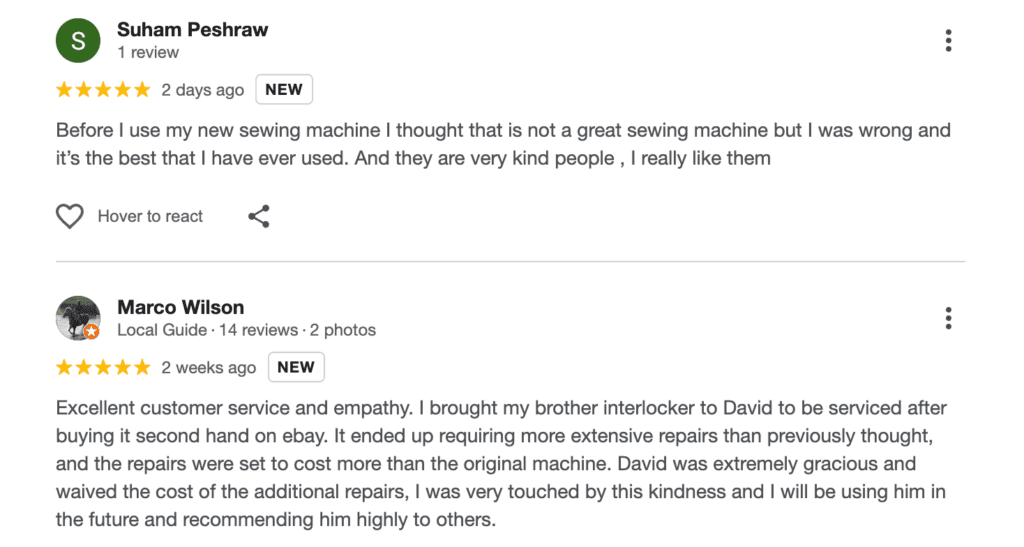Click the "2 days ago" timestamp
This screenshot has width=1024, height=547.
[x=202, y=90]
